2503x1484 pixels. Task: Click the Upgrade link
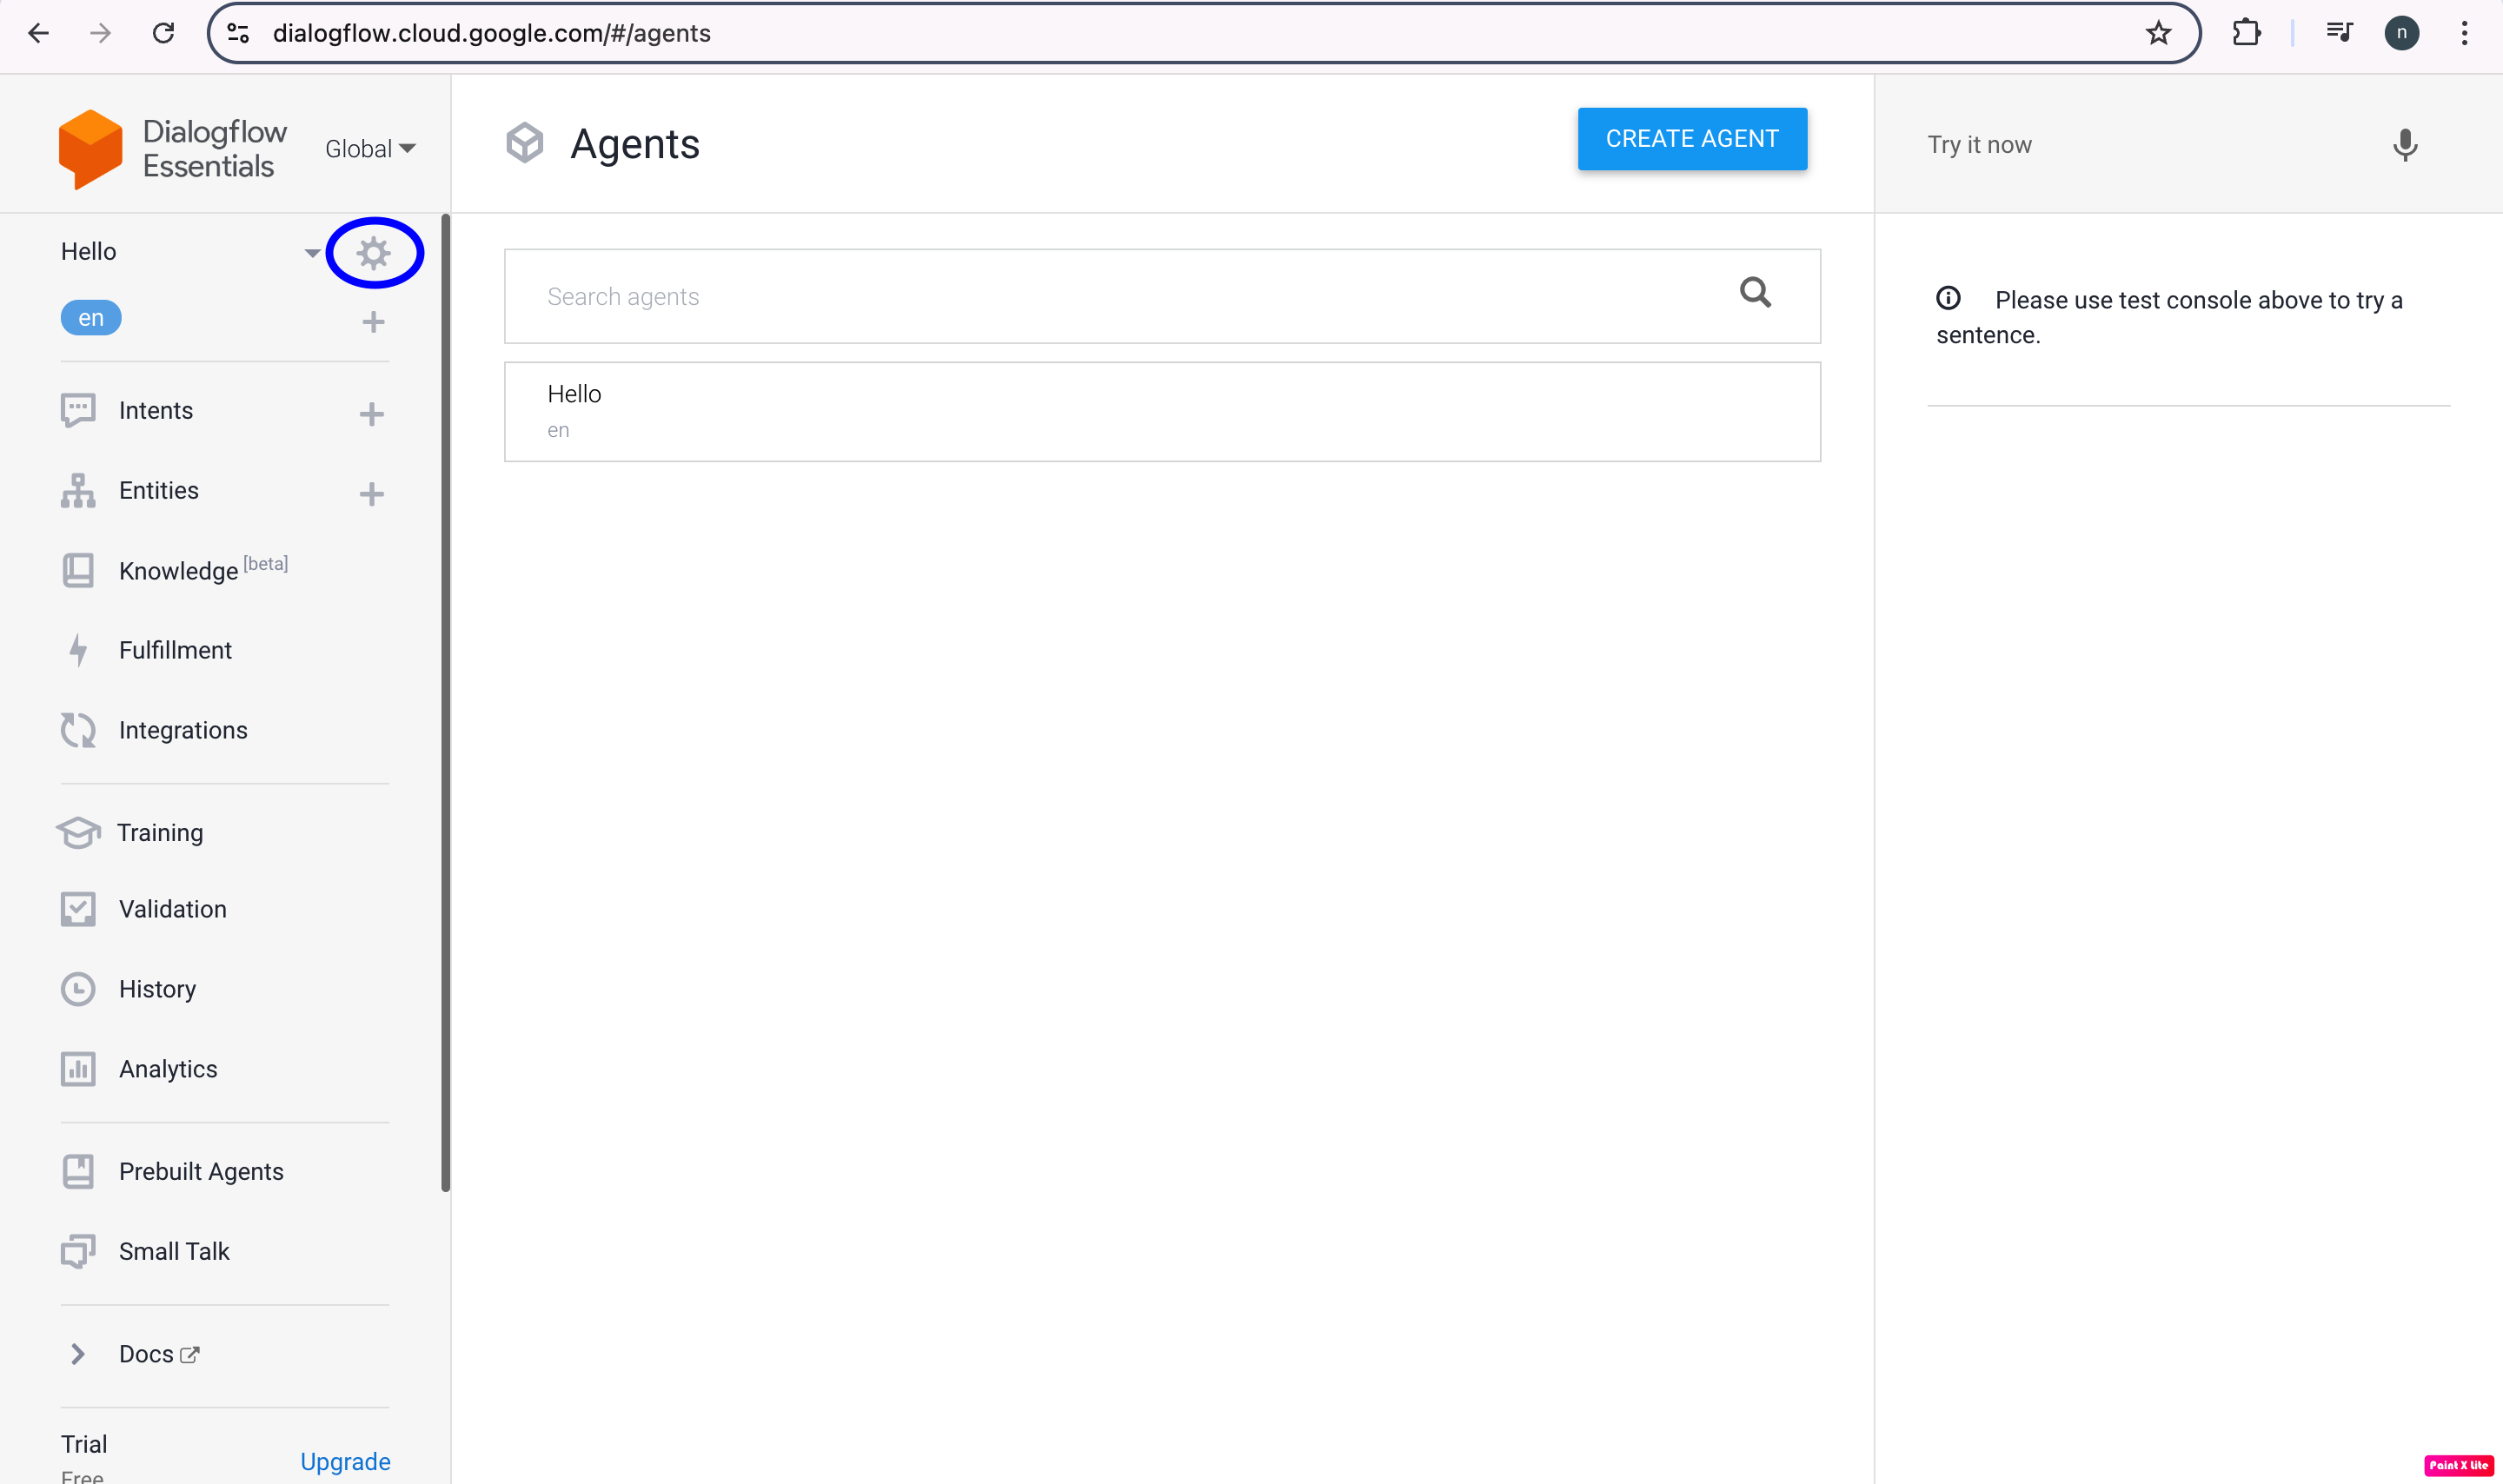click(345, 1461)
